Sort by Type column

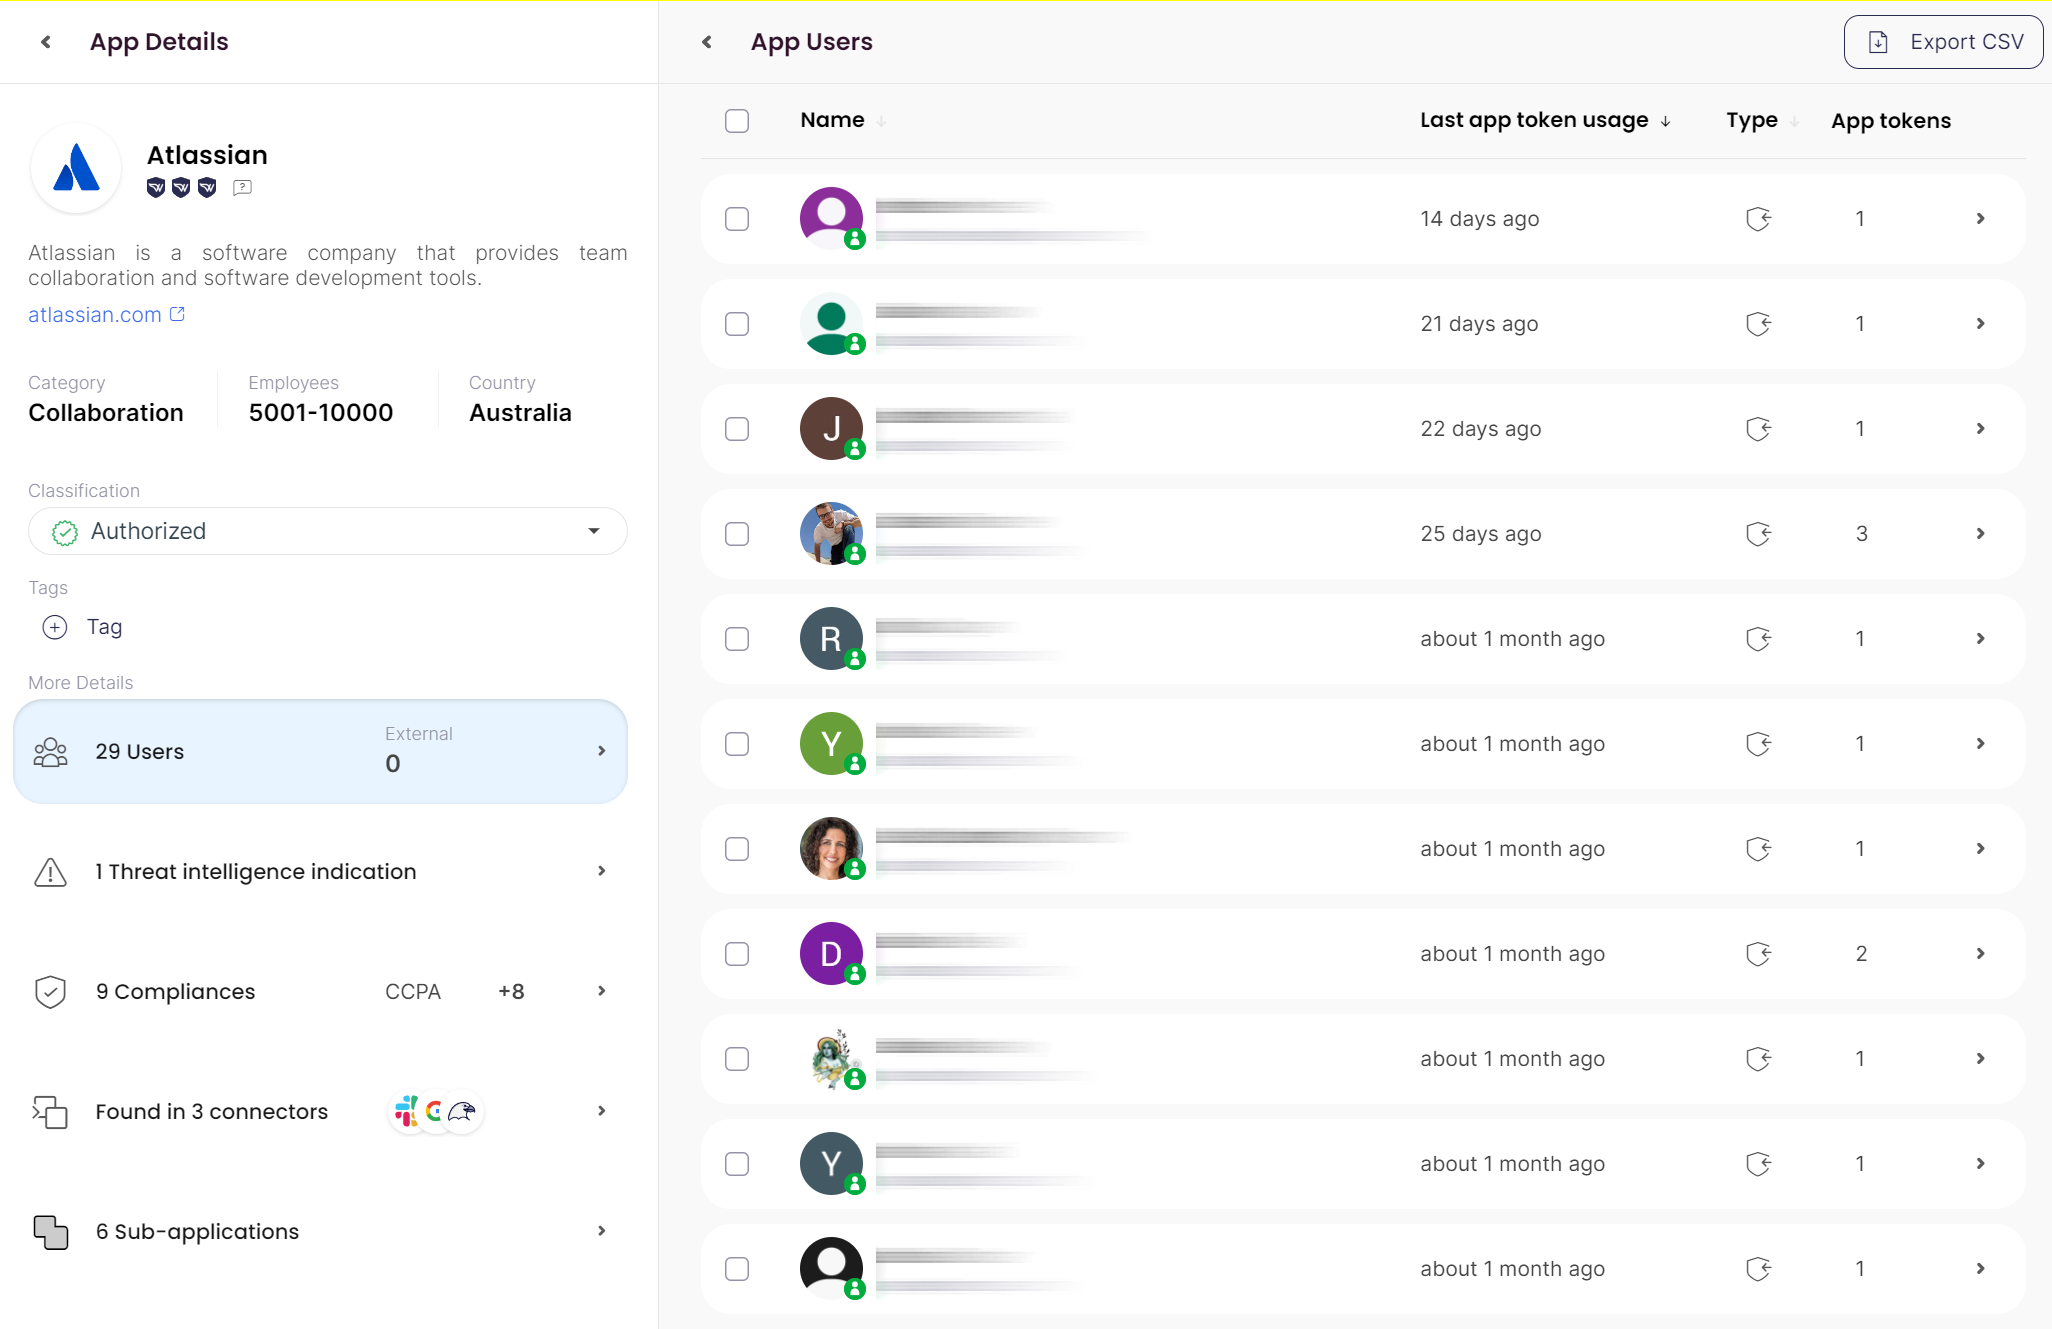point(1762,120)
